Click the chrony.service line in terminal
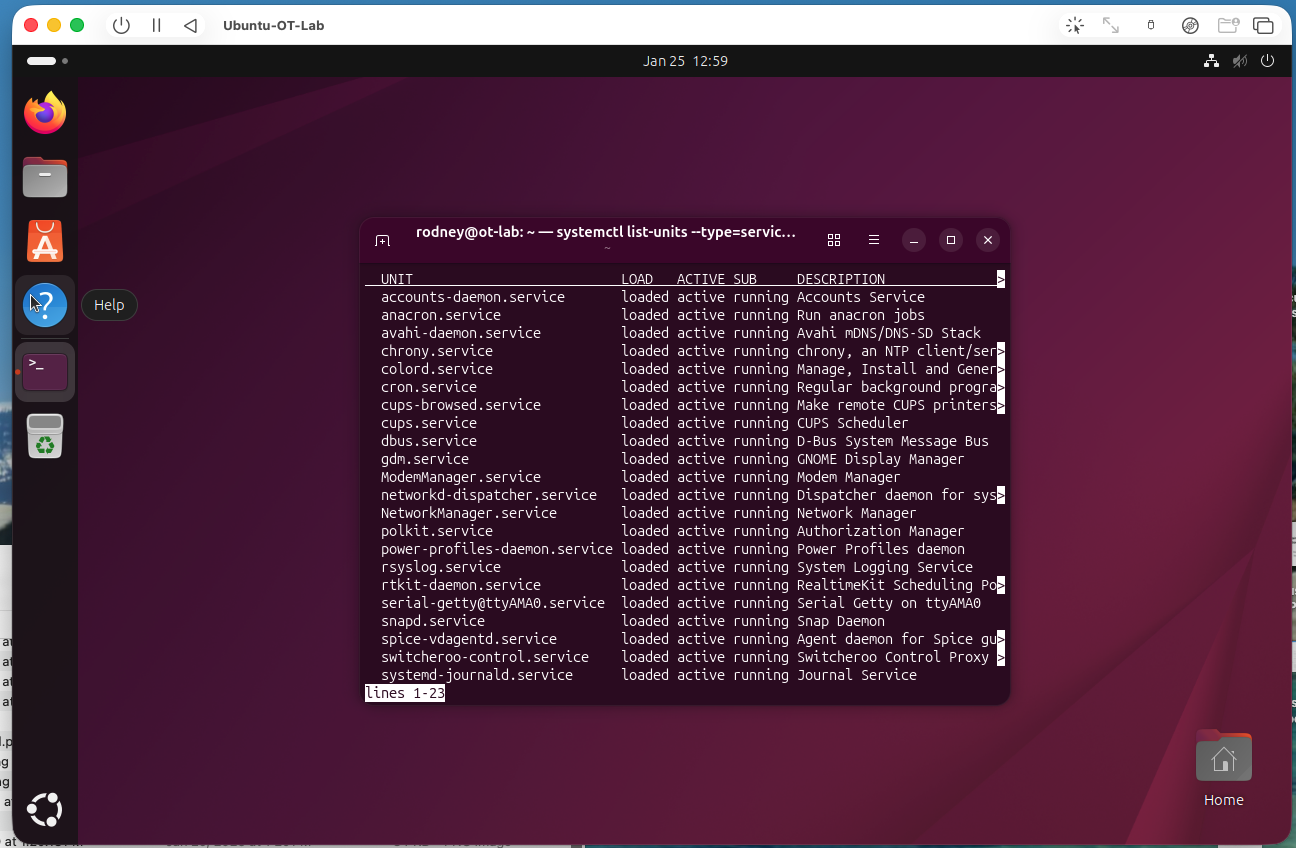 click(x=437, y=351)
